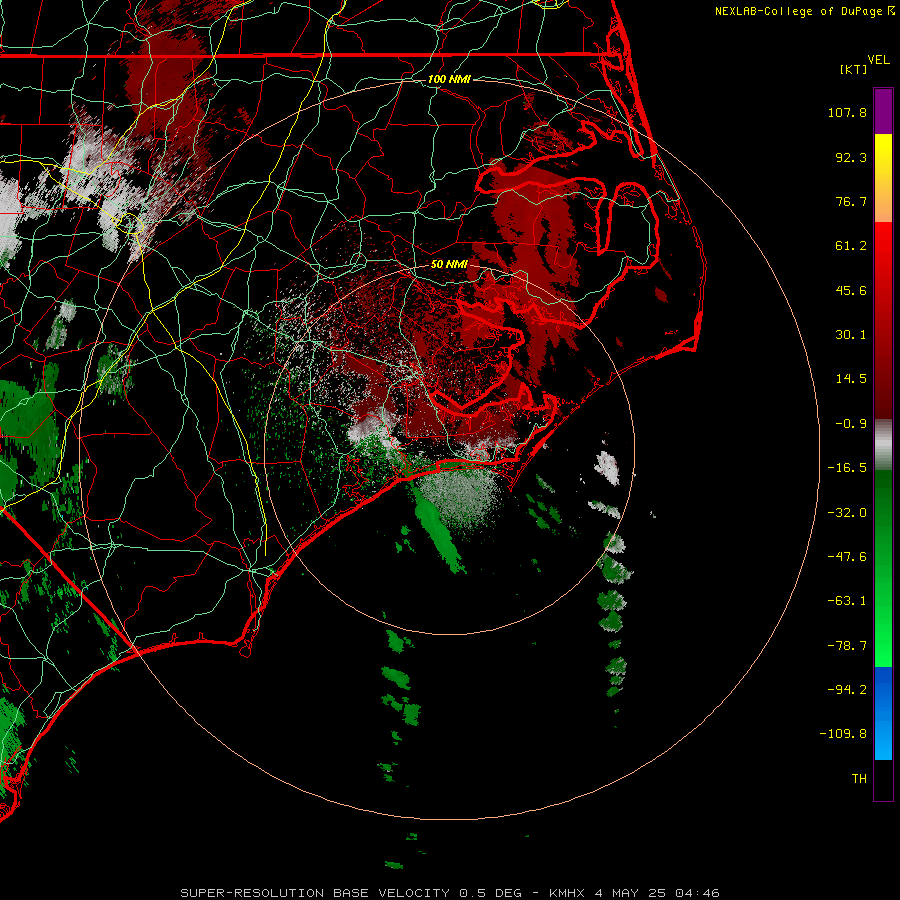Pick the purple segment of the velocity color bar
The width and height of the screenshot is (900, 900).
[883, 111]
